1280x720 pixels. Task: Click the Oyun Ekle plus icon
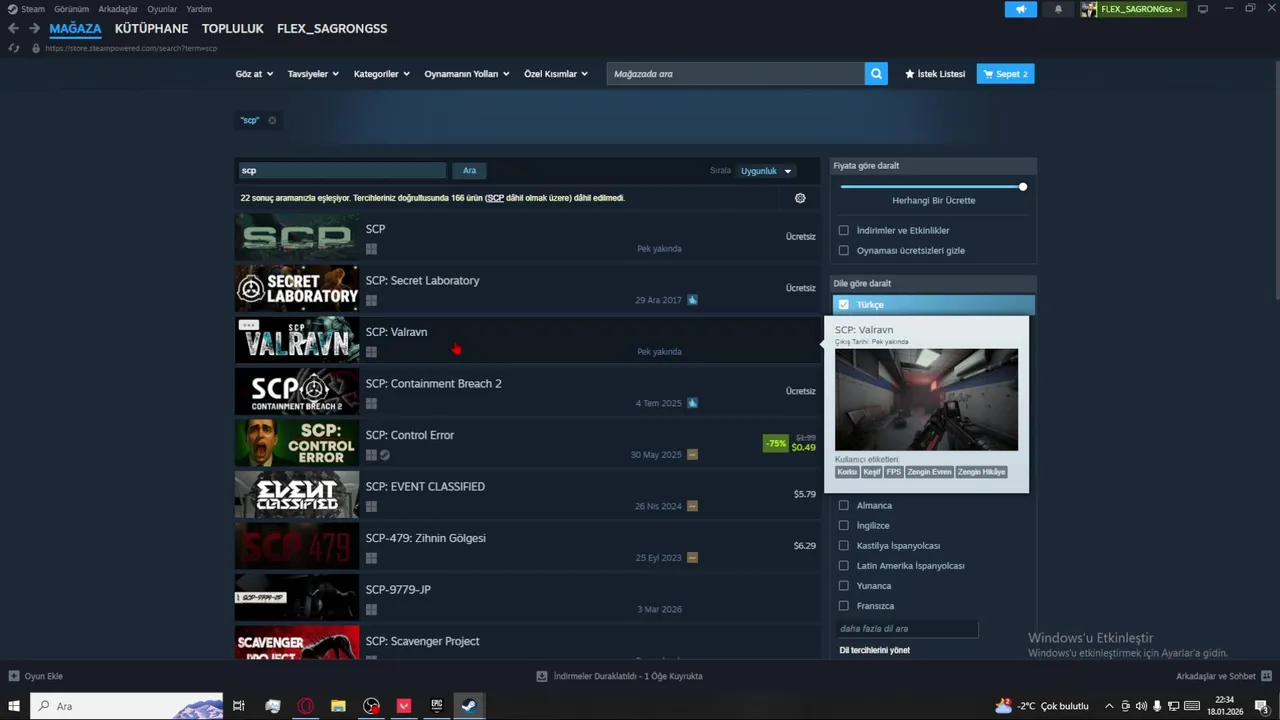[x=14, y=676]
